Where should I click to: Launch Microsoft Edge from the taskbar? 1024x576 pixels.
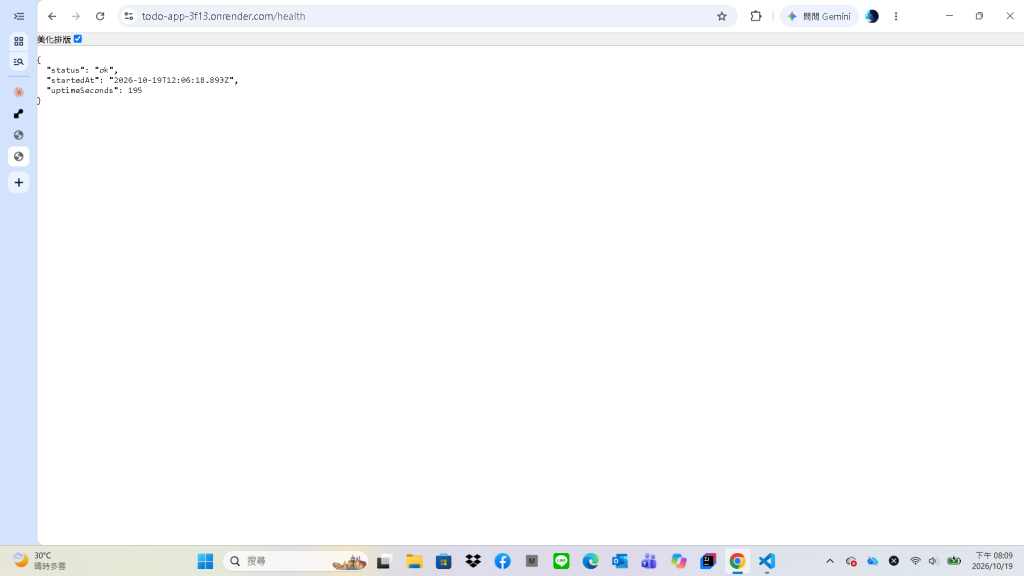(590, 561)
